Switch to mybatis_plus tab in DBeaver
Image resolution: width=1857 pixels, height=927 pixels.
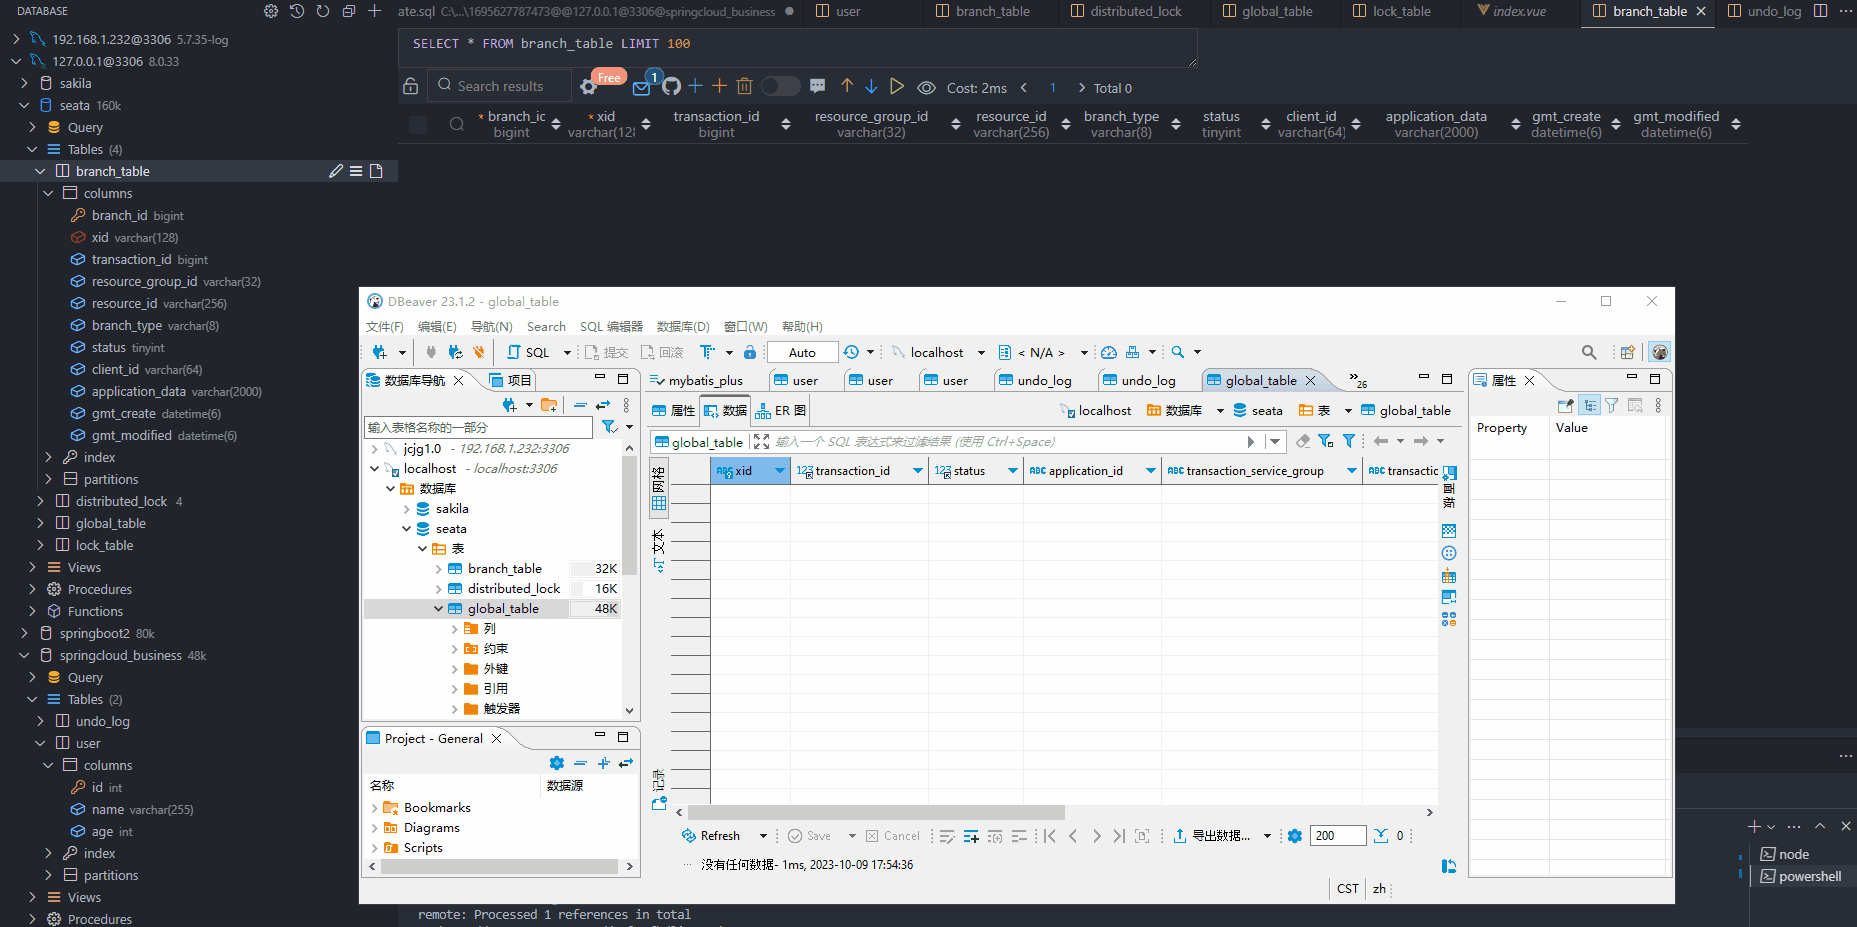pos(696,380)
